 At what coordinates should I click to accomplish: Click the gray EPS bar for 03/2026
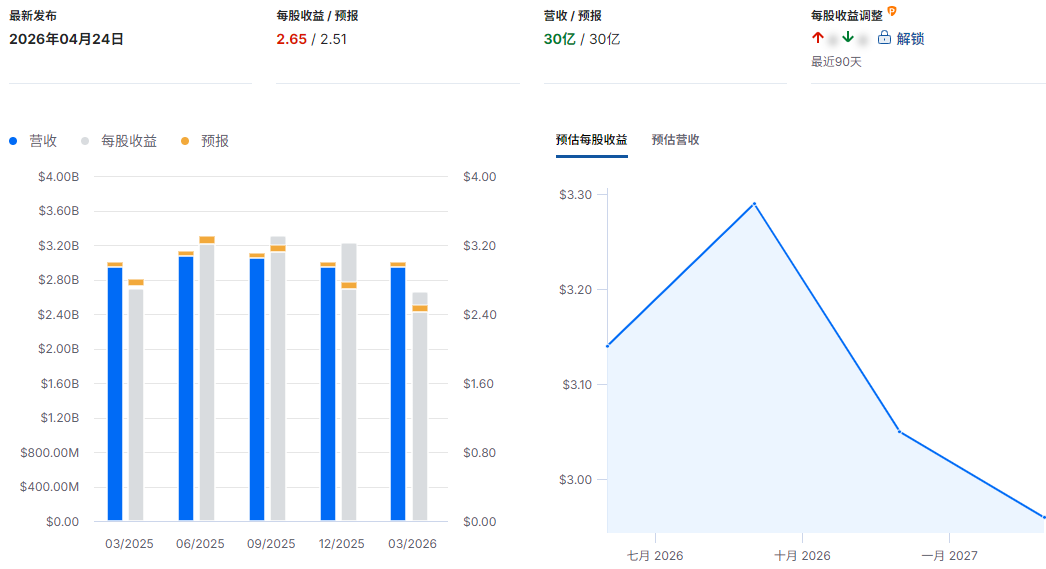click(420, 406)
